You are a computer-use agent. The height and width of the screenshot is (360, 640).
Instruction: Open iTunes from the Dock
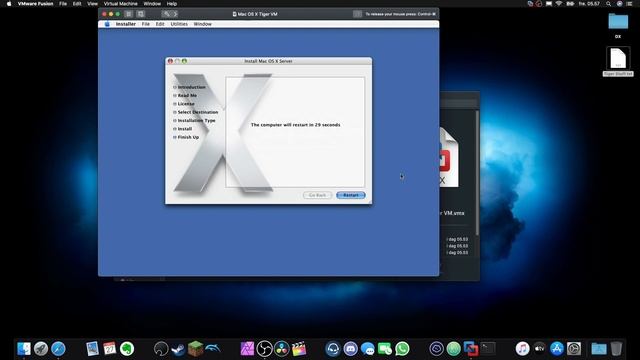pyautogui.click(x=522, y=349)
